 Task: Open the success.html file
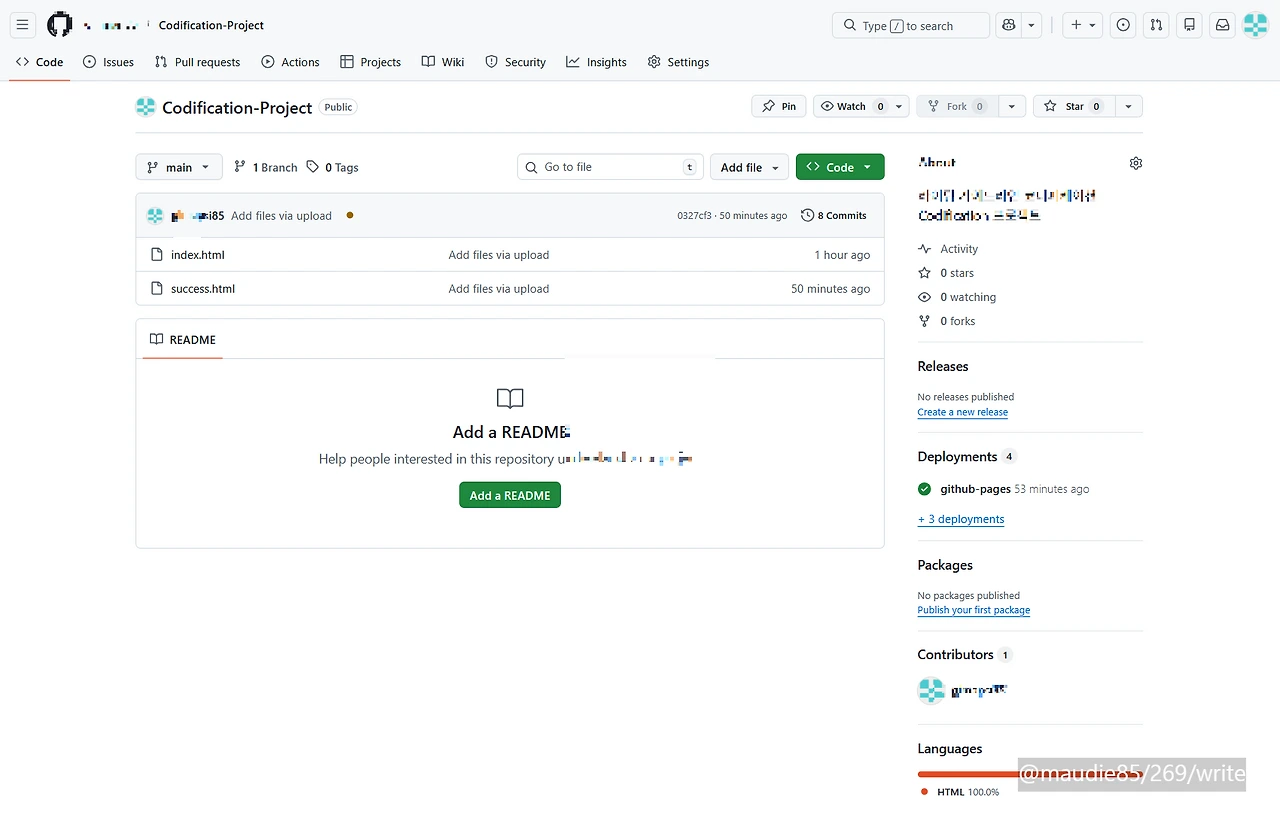click(x=203, y=289)
